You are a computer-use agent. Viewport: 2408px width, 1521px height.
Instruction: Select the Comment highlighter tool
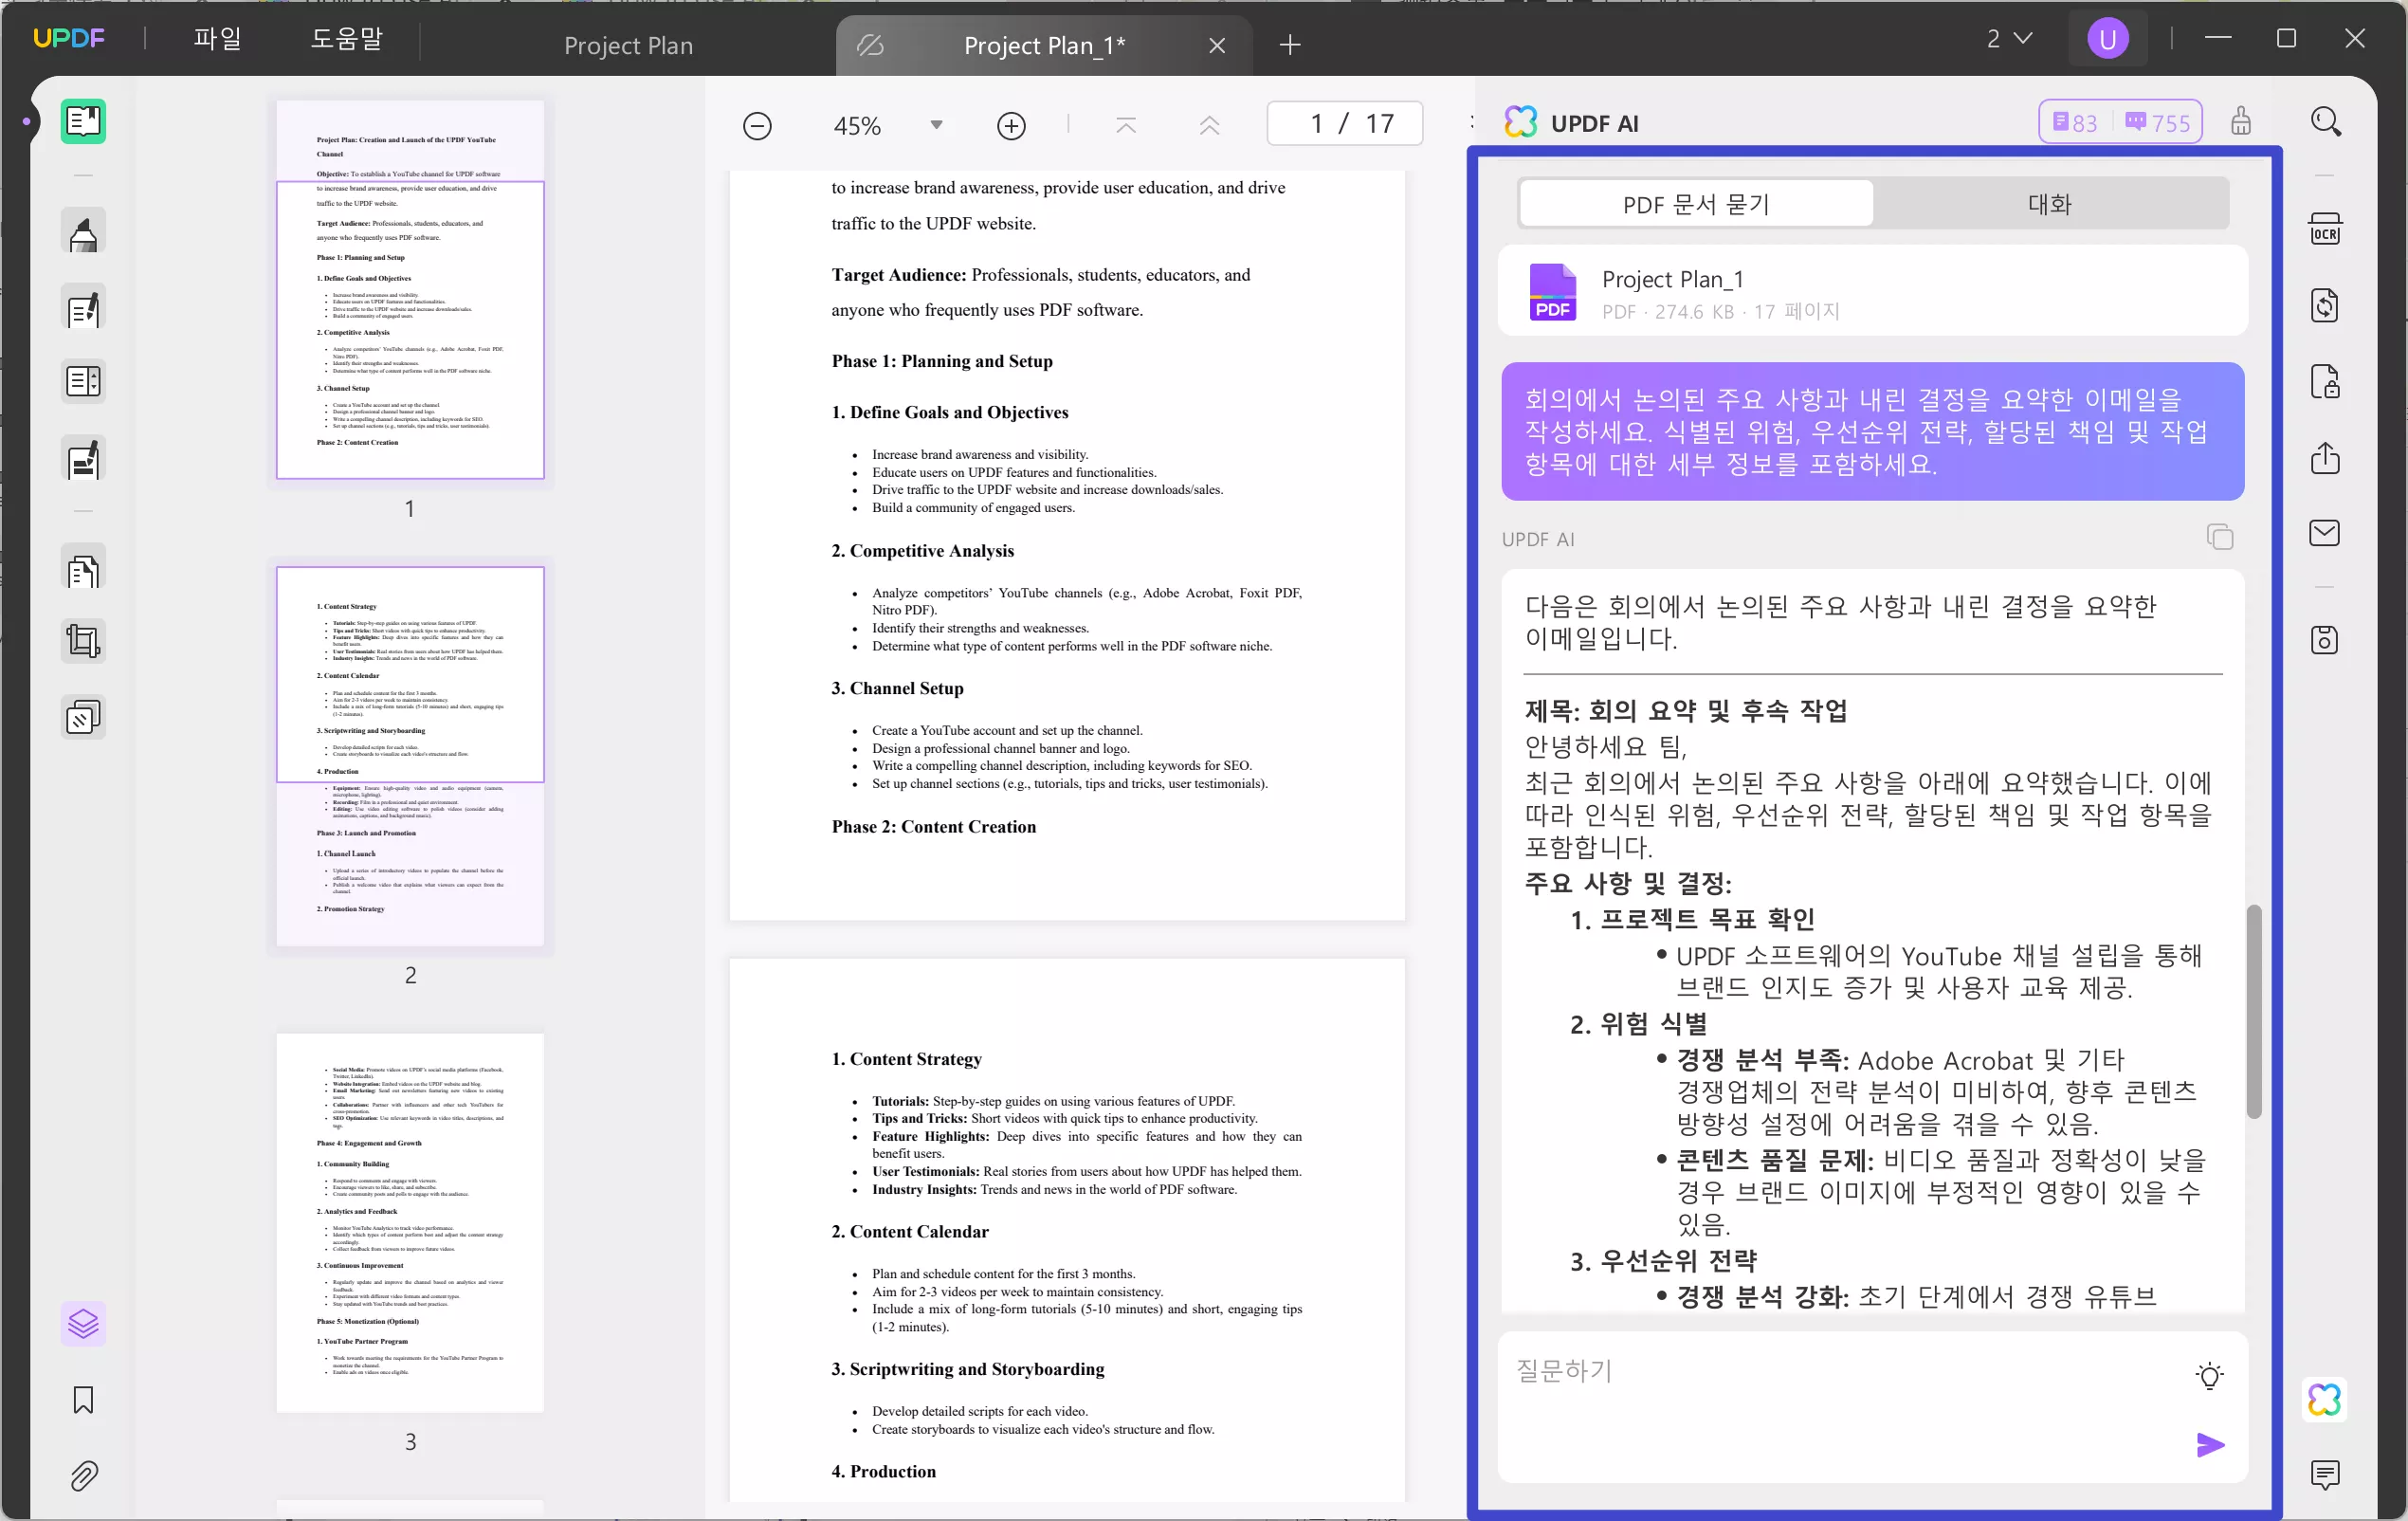coord(83,233)
